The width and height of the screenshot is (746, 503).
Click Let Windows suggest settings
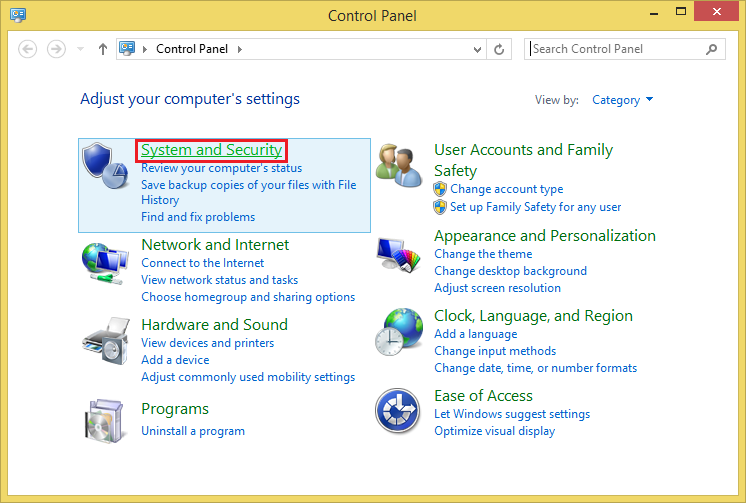coord(512,414)
